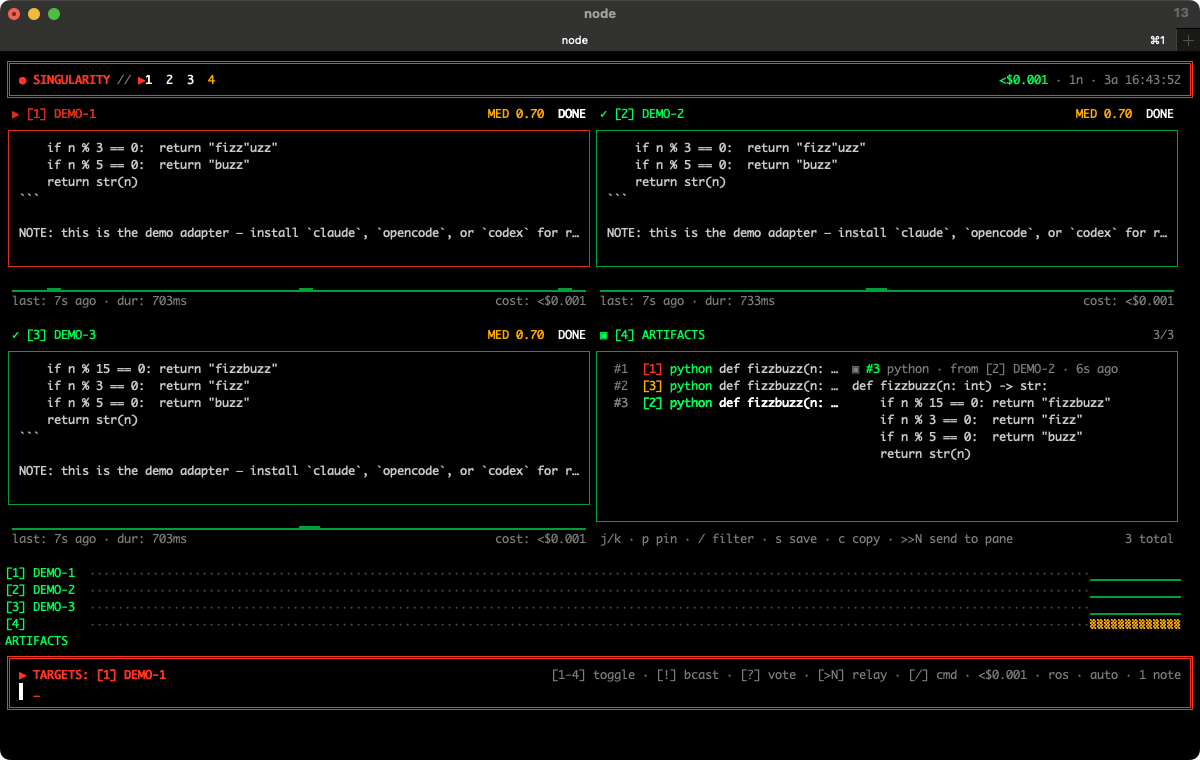Click the TARGETS: [1] DEMO-1 label

100,675
